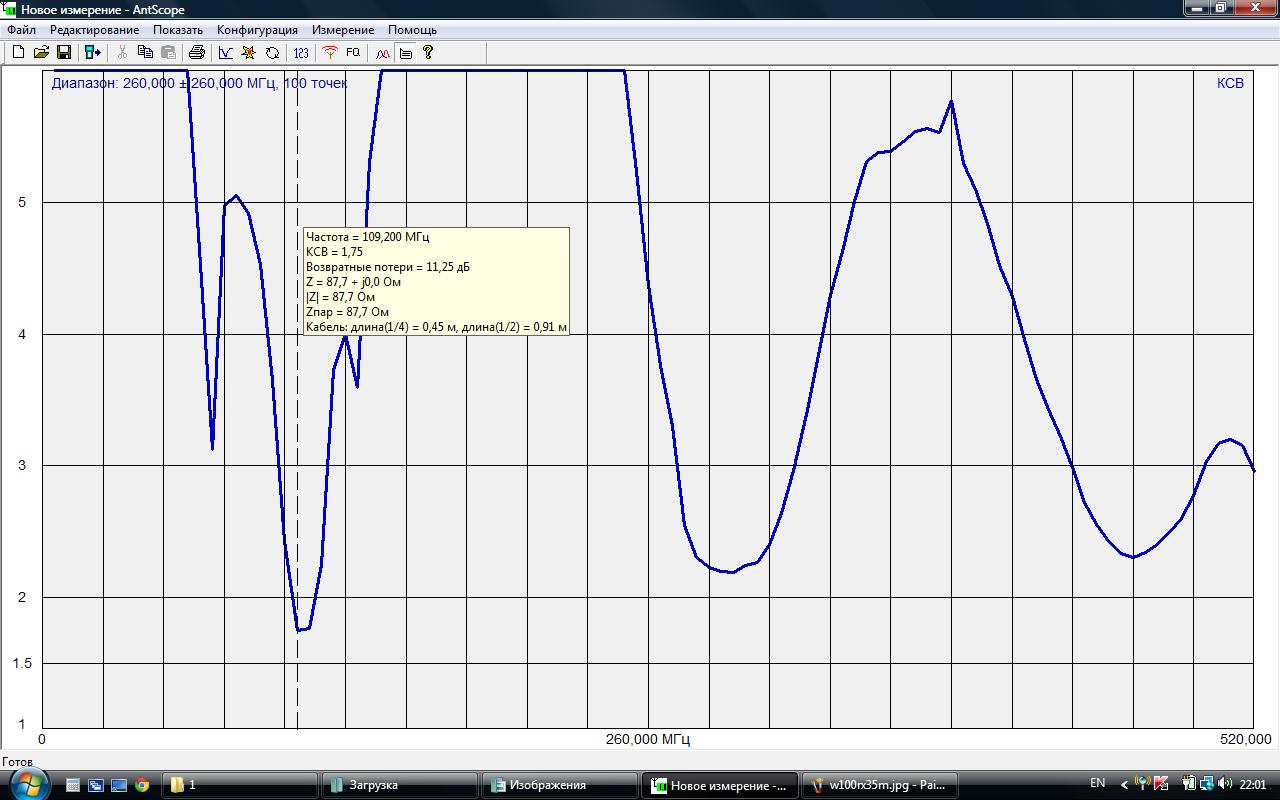Click the |Z| = 87,7 Ом line
The image size is (1280, 800).
340,297
